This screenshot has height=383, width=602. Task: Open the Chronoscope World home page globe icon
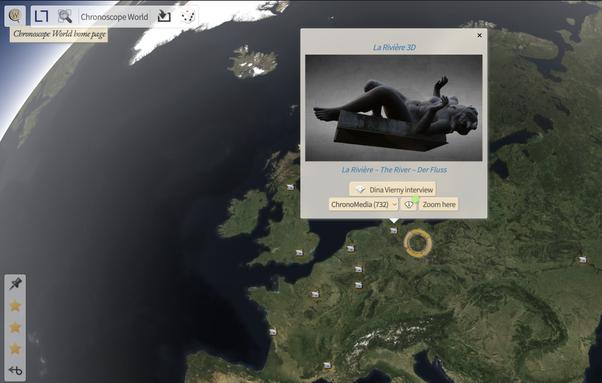tap(15, 16)
